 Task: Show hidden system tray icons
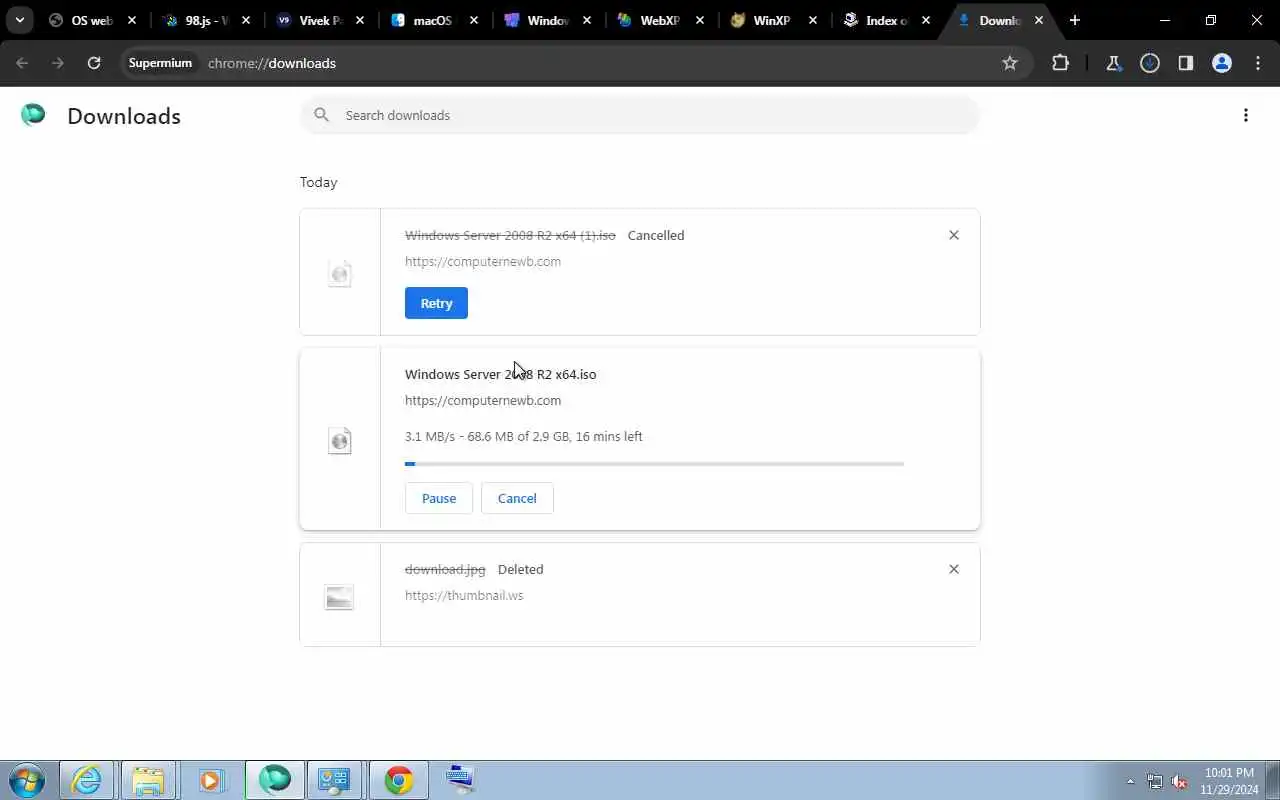1131,781
